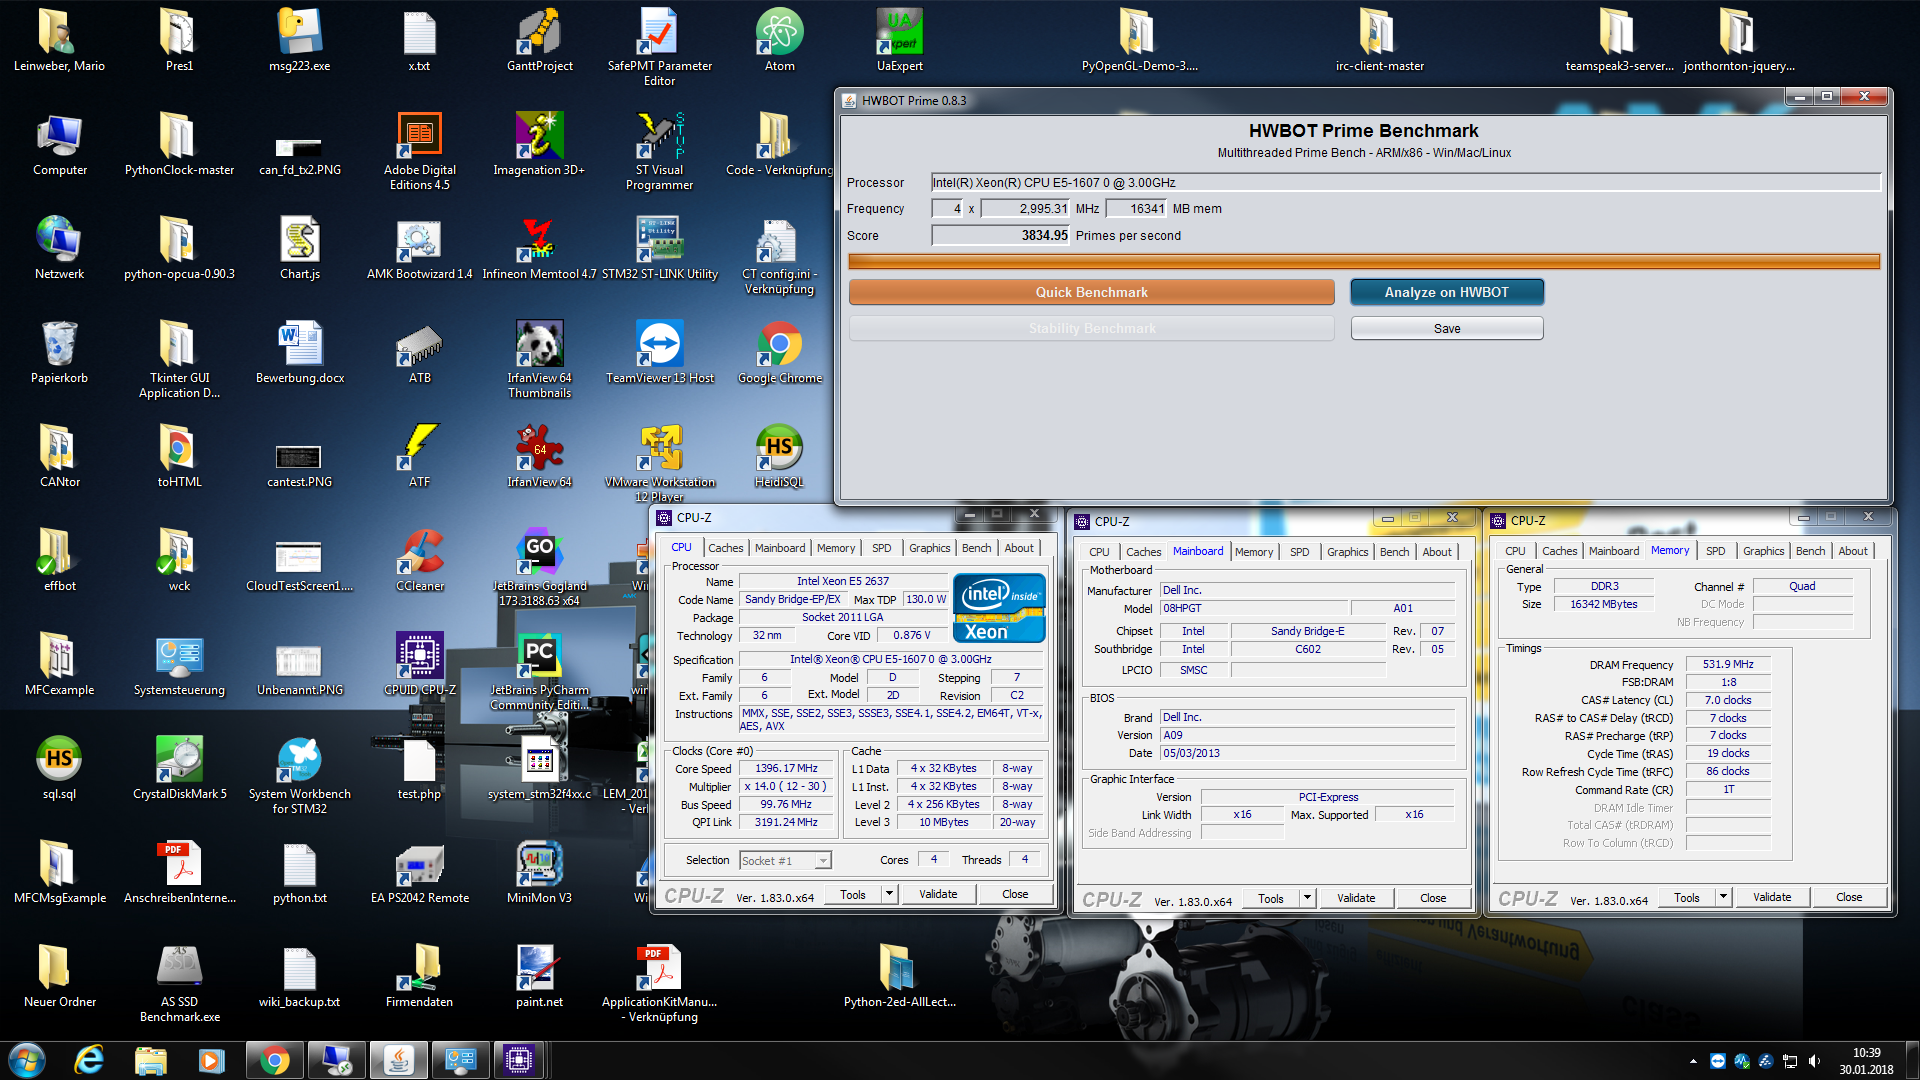Viewport: 1920px width, 1080px height.
Task: Open the Bewerbung.docx Word document
Action: (x=299, y=352)
